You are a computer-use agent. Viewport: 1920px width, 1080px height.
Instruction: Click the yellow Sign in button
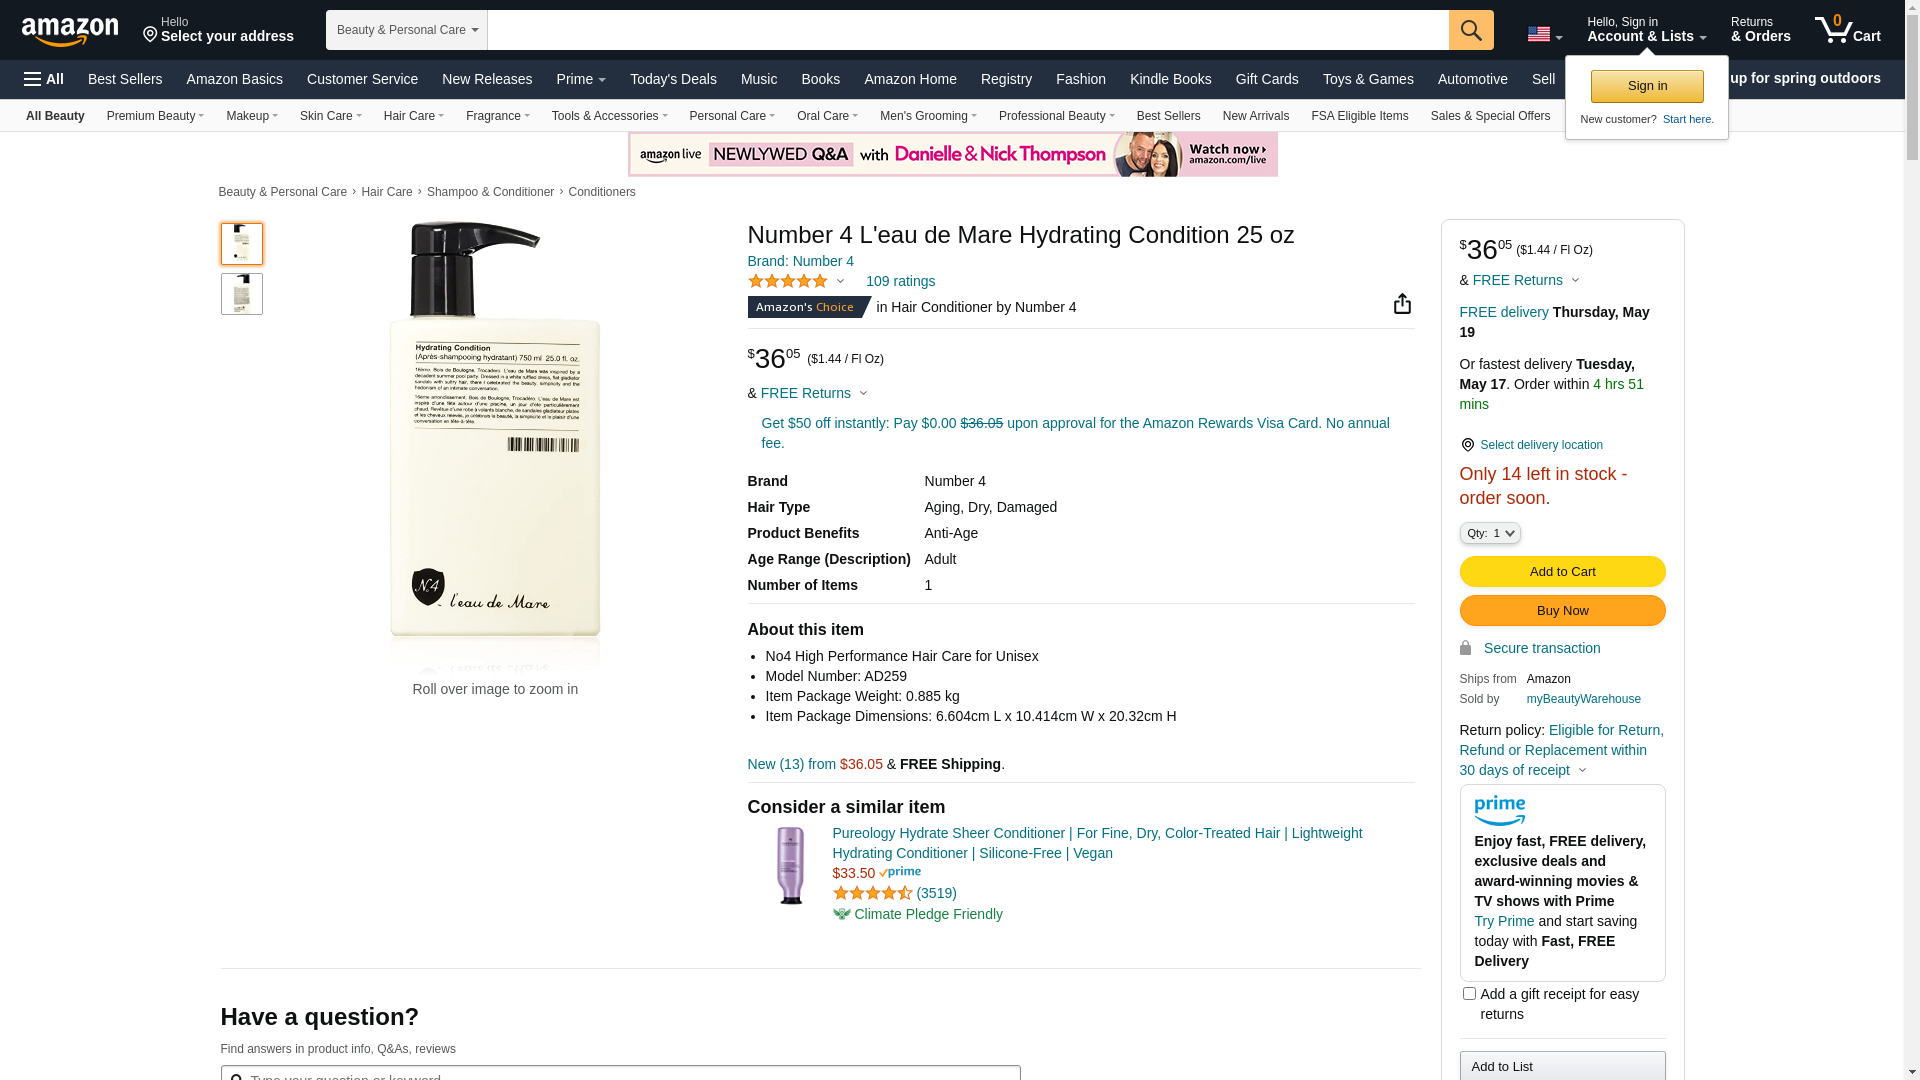[x=1647, y=87]
